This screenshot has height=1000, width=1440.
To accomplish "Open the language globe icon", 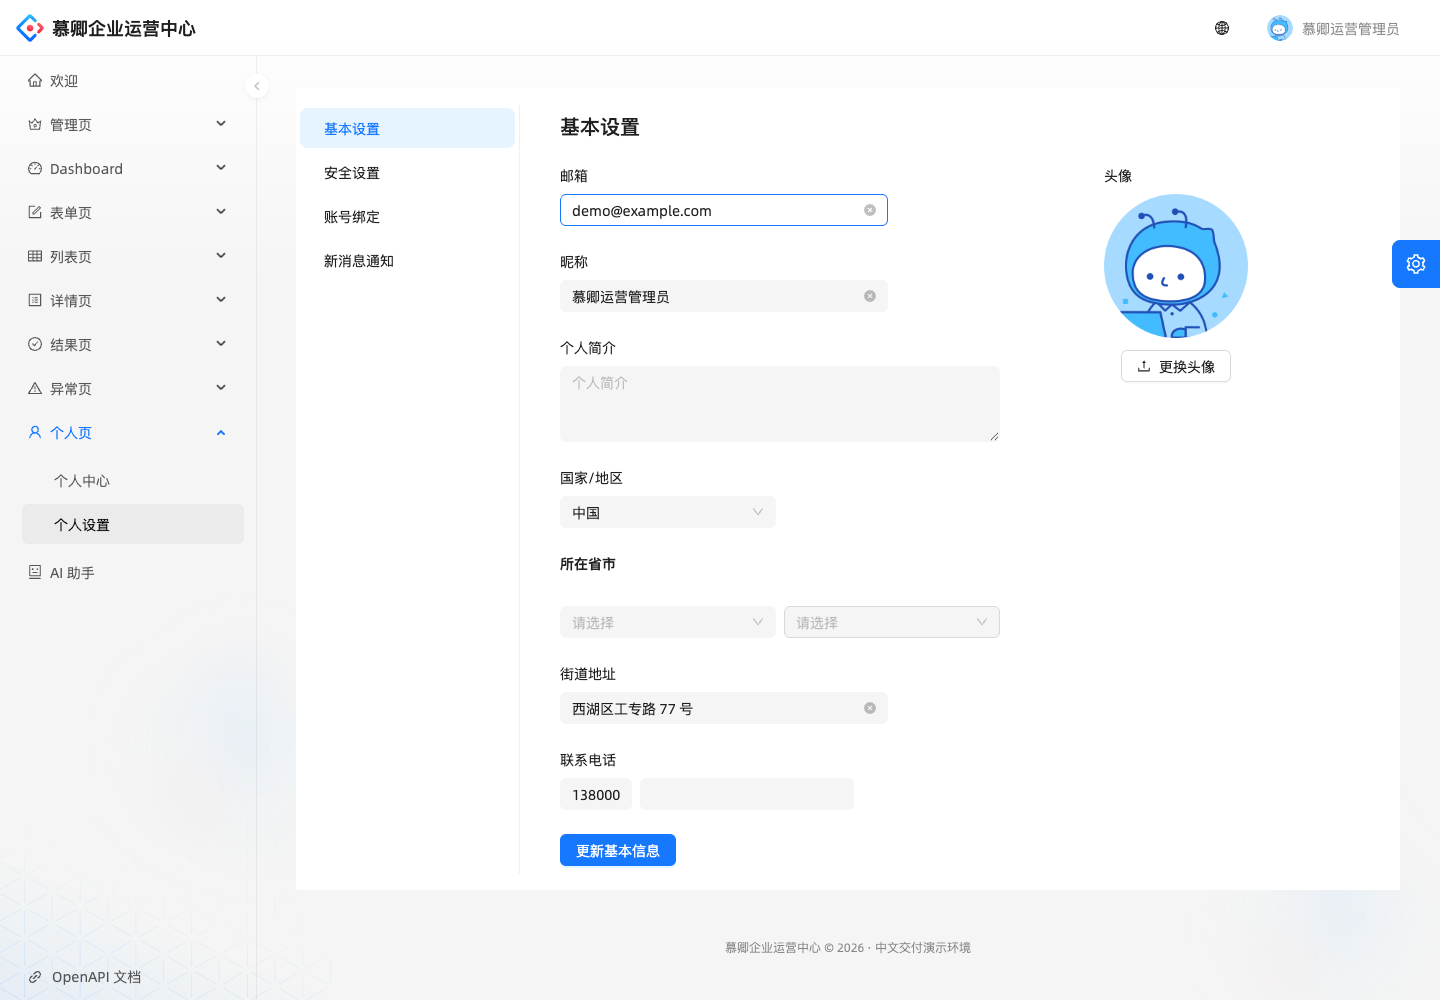I will [1222, 28].
